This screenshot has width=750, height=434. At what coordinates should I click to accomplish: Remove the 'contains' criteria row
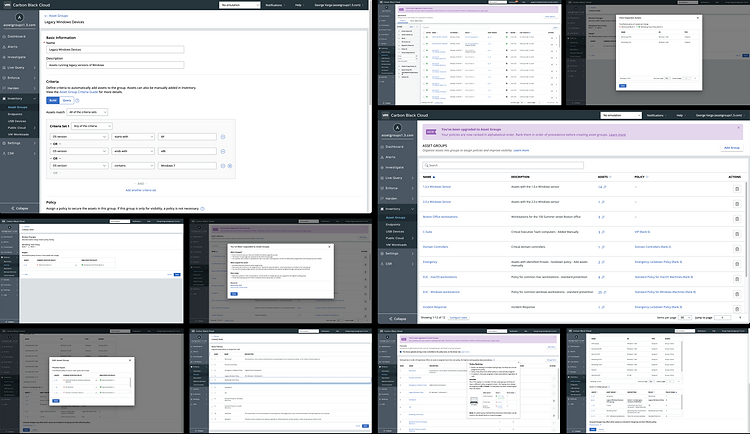[223, 166]
